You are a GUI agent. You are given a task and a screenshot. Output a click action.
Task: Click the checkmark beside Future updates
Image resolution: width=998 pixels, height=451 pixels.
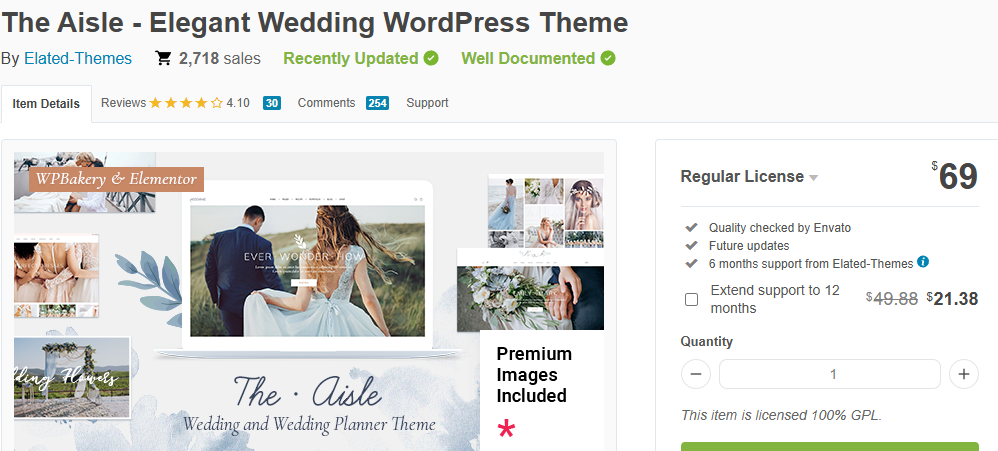point(691,245)
